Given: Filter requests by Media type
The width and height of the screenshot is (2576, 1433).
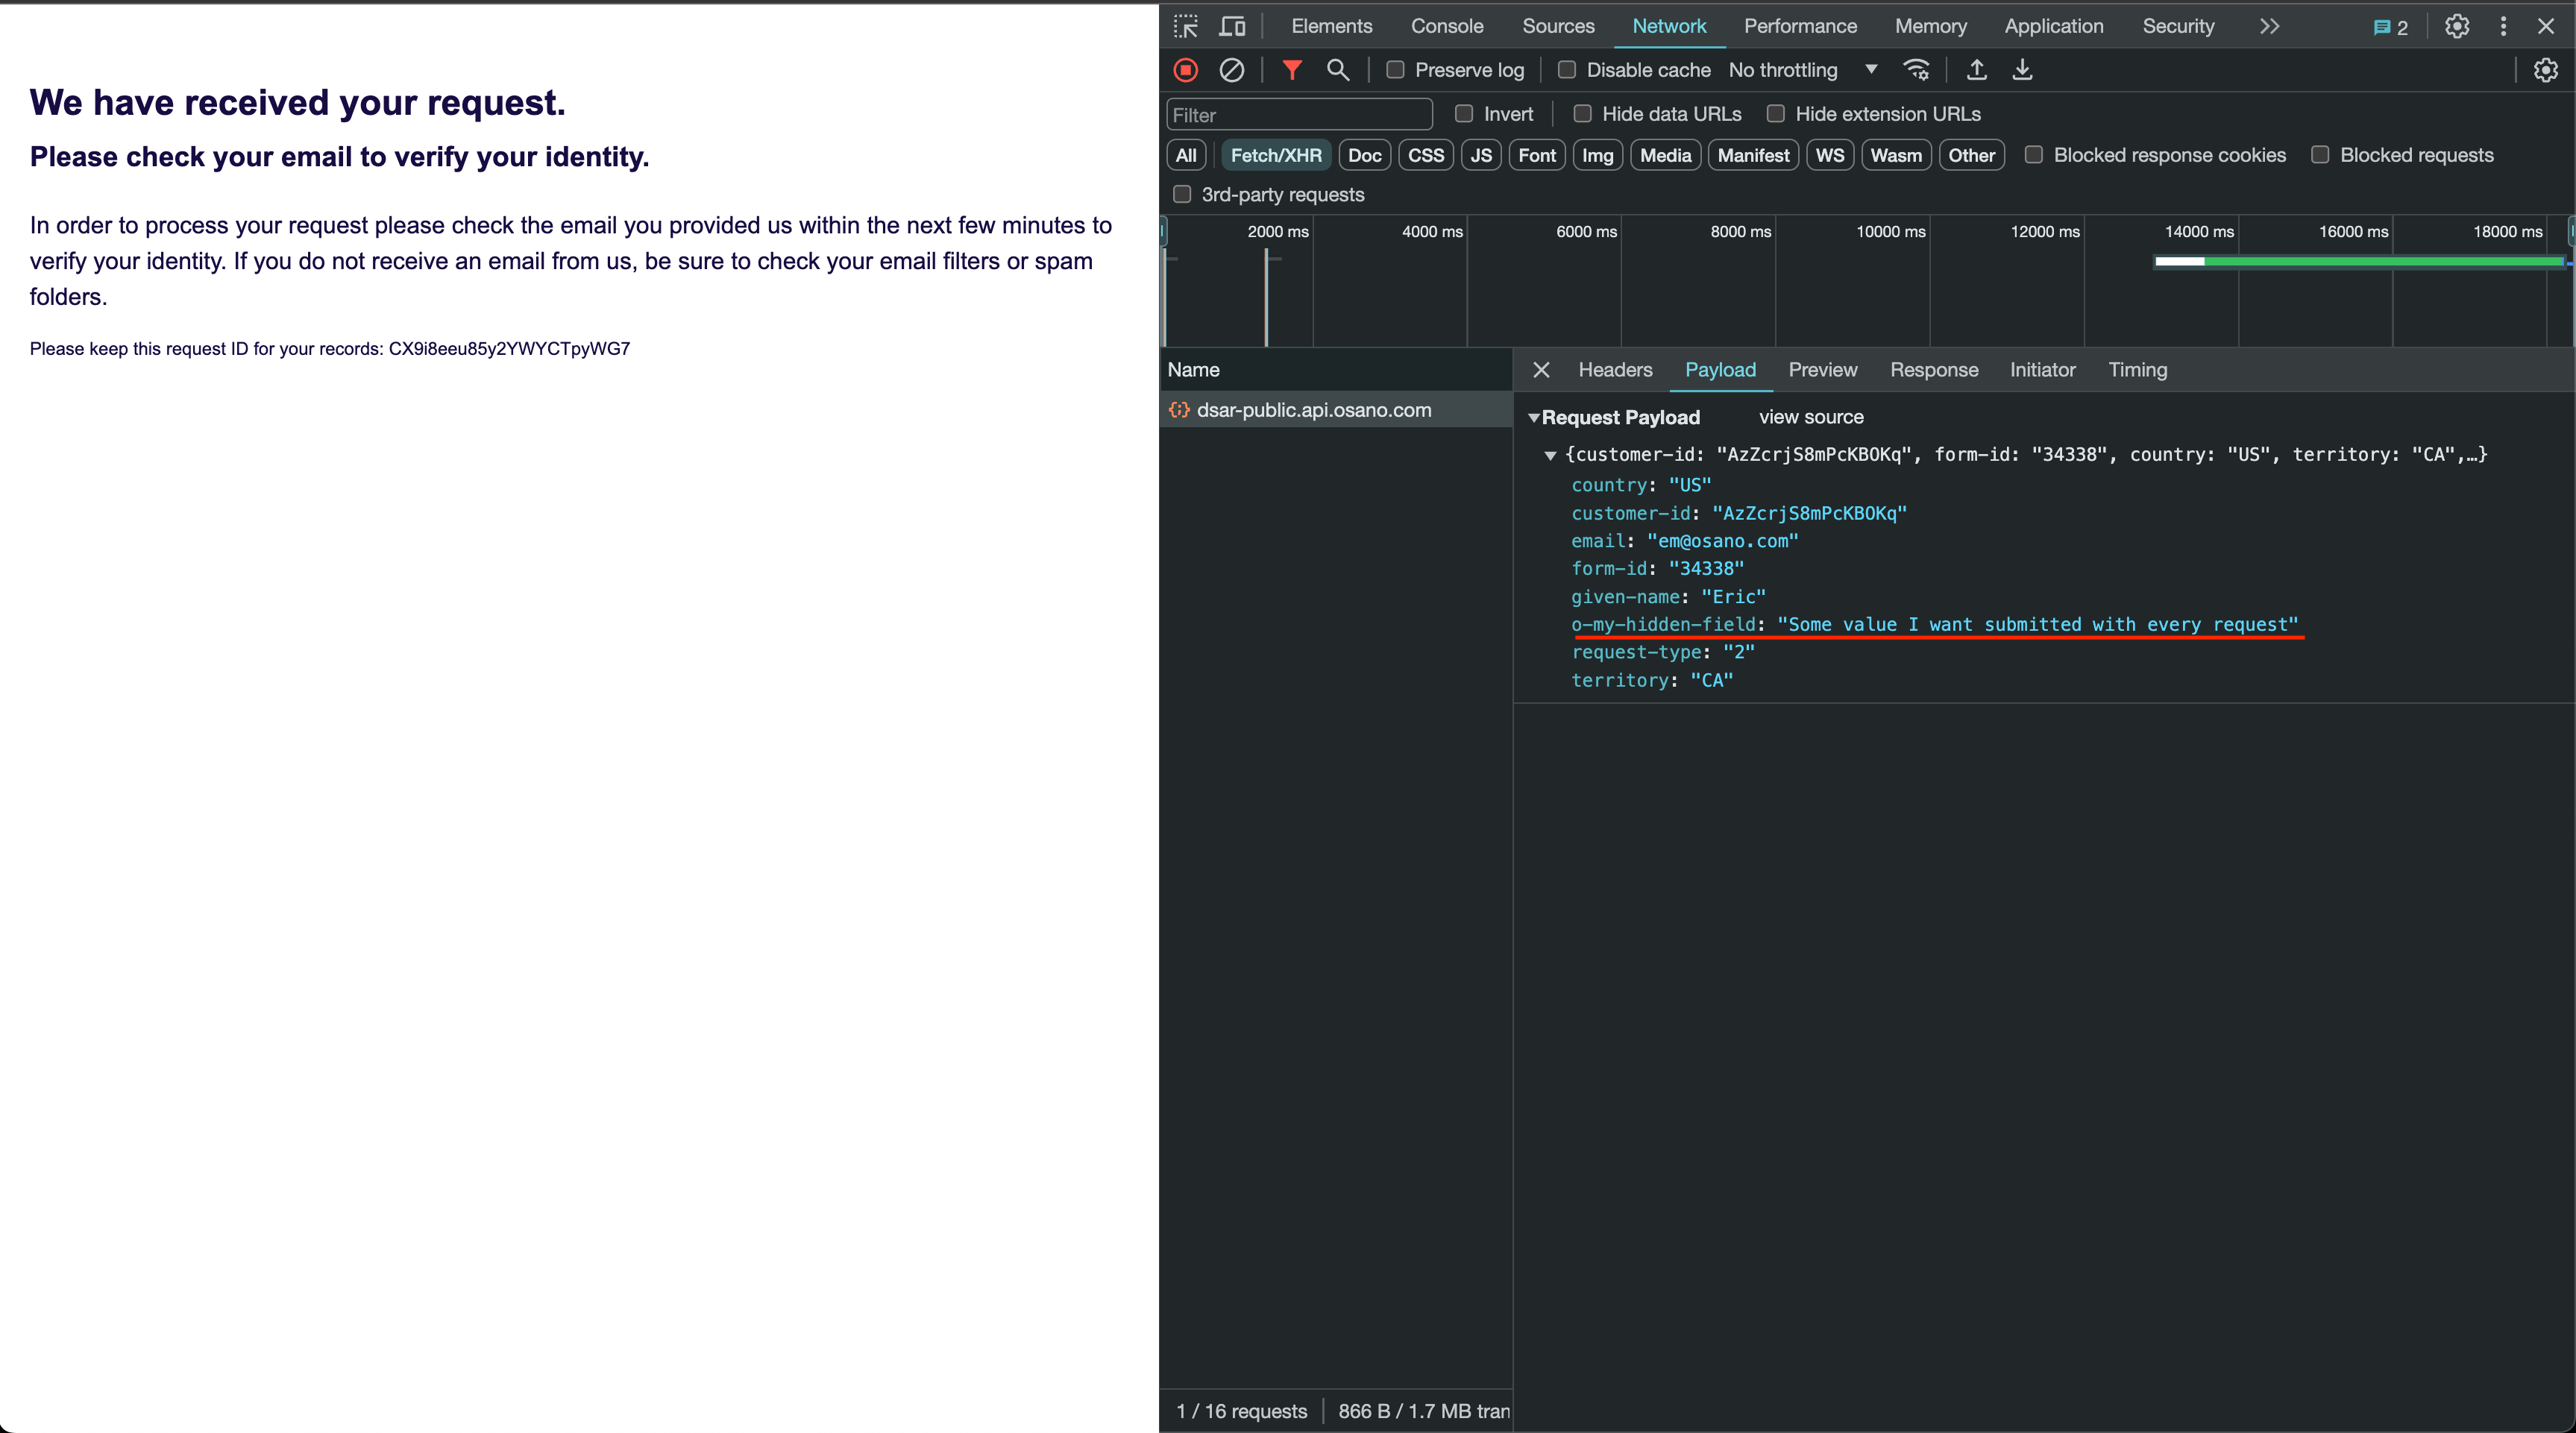Looking at the screenshot, I should coord(1666,155).
